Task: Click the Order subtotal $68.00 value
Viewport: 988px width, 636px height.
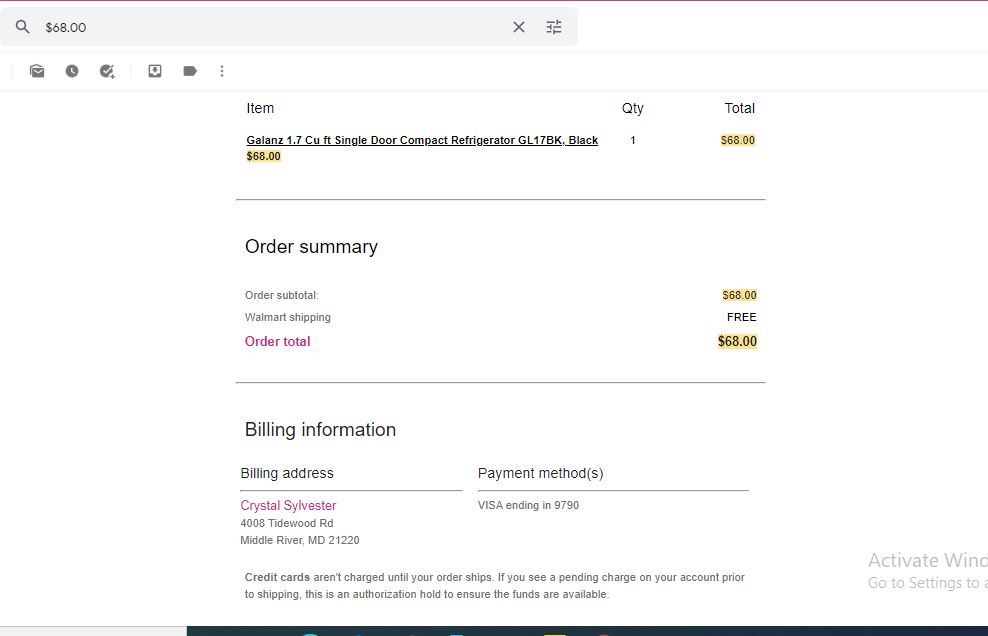Action: (739, 295)
